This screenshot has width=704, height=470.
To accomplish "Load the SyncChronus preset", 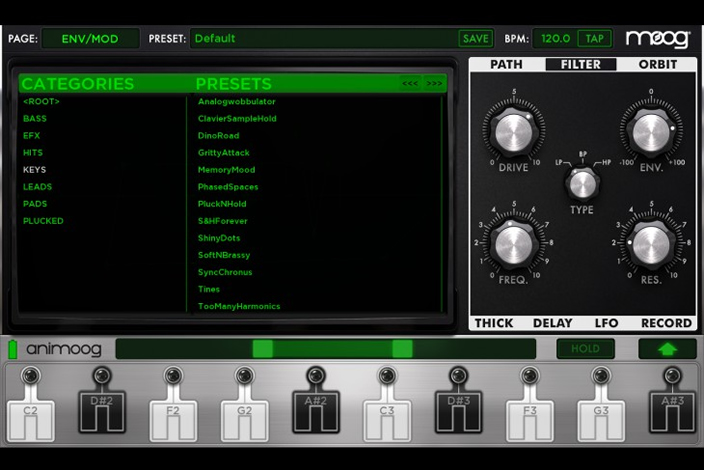I will [225, 272].
